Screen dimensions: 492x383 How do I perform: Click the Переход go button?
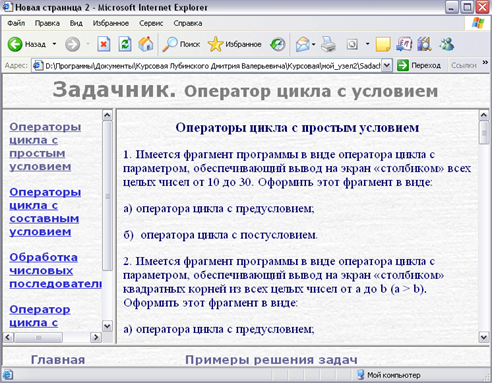(419, 65)
